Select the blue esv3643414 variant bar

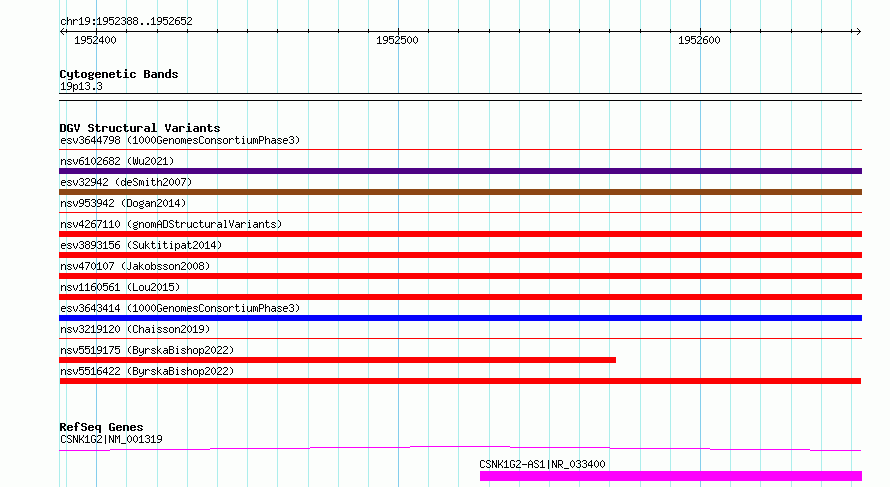(x=460, y=318)
